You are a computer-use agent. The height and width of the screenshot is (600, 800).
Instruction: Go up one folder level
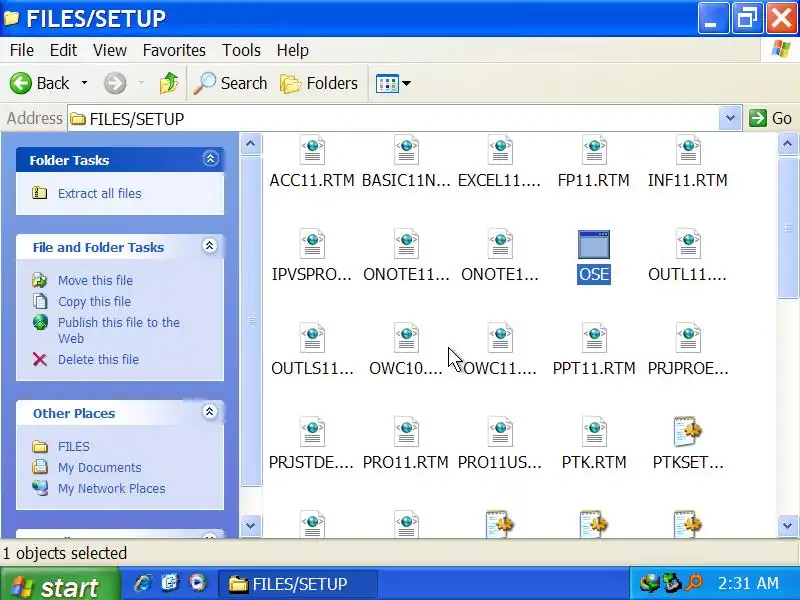click(169, 83)
